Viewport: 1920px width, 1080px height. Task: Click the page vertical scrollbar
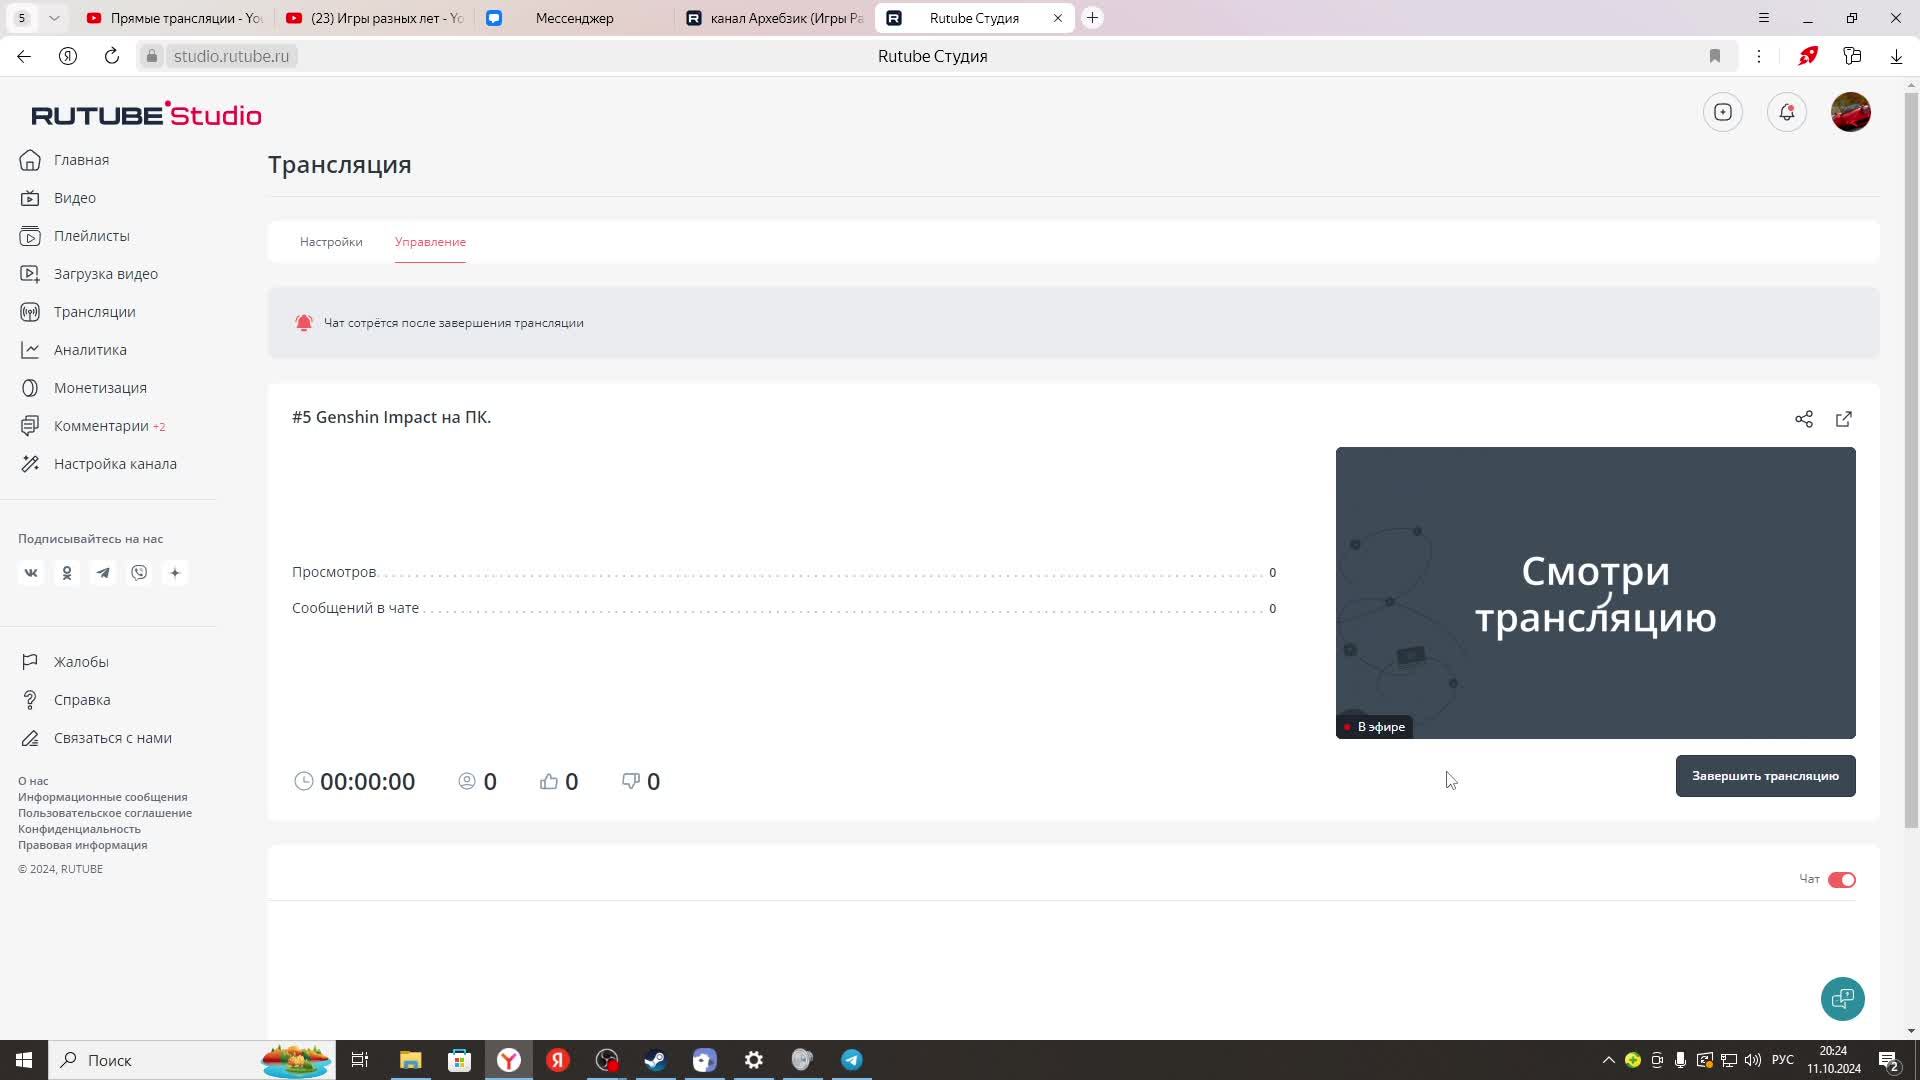[x=1911, y=460]
